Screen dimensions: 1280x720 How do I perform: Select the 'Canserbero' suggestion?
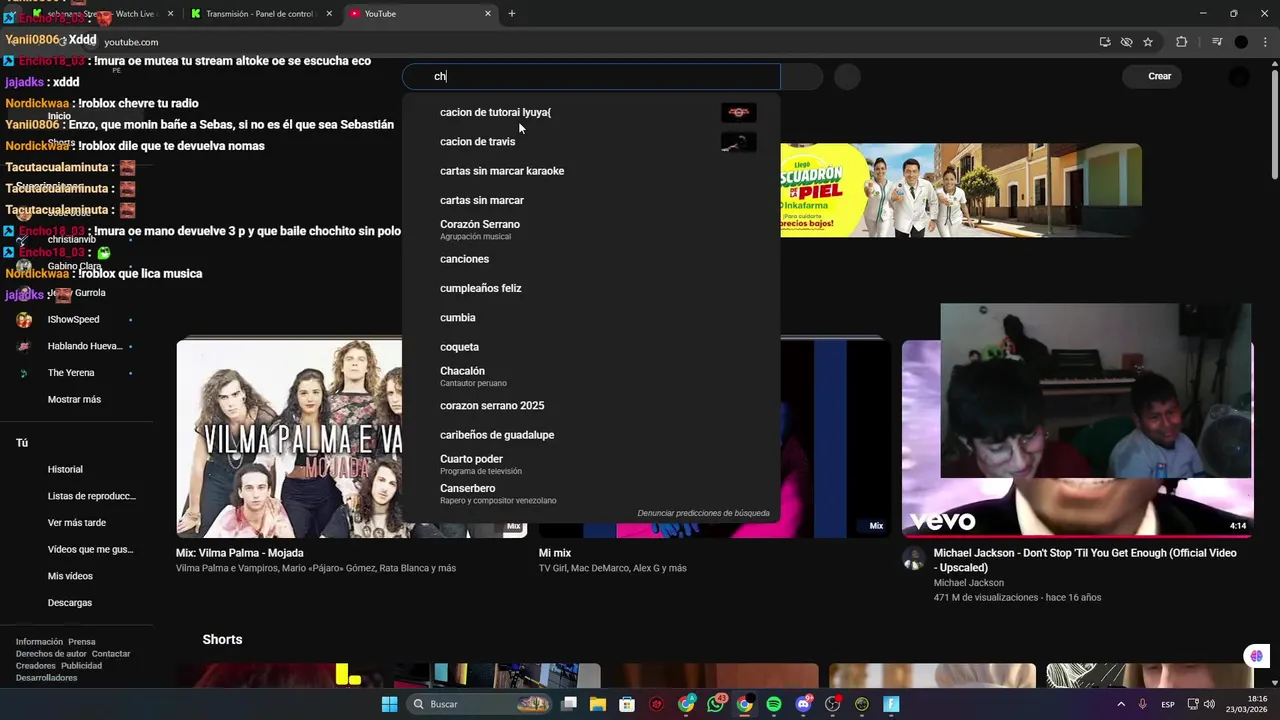point(591,494)
